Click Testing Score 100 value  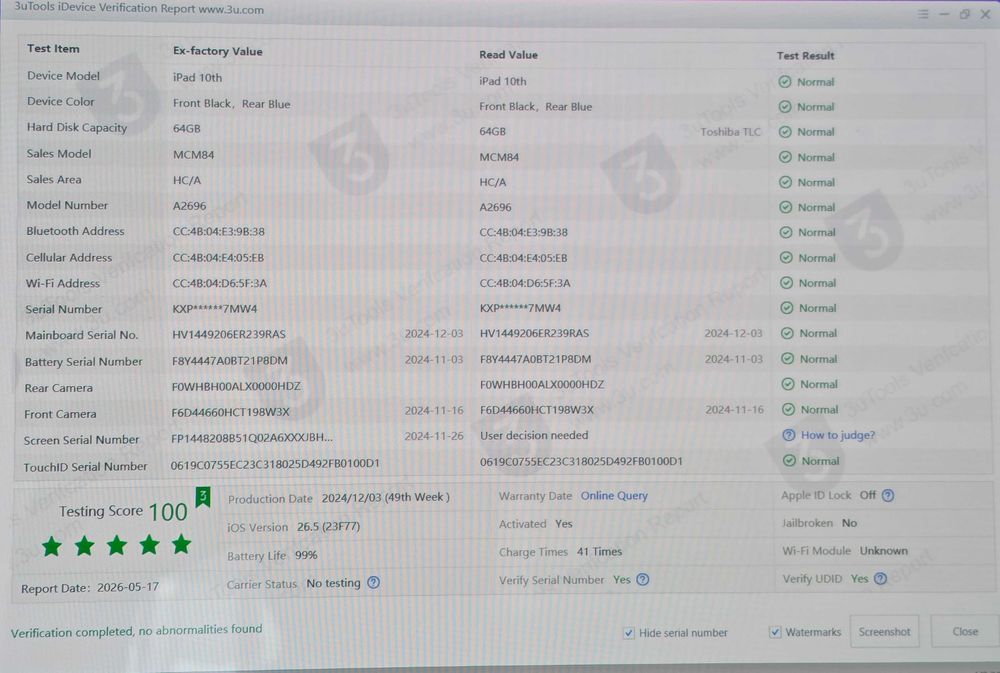coord(168,512)
